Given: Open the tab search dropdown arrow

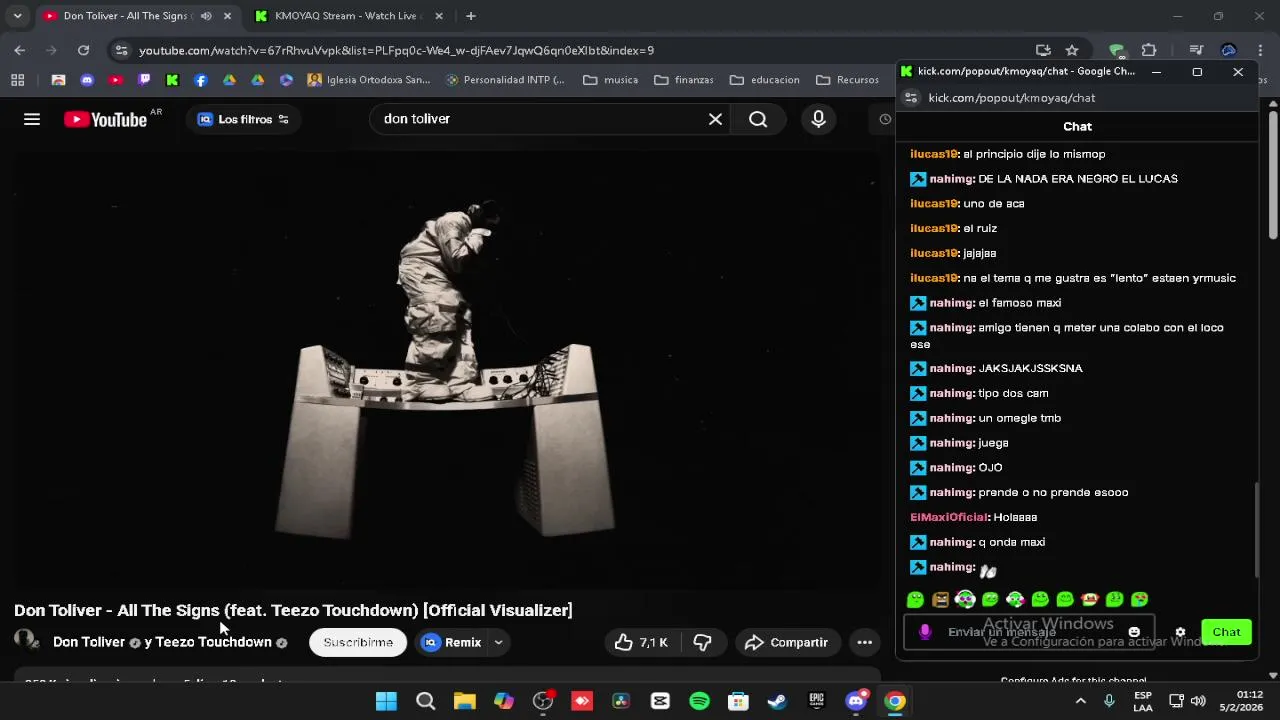Looking at the screenshot, I should 17,16.
